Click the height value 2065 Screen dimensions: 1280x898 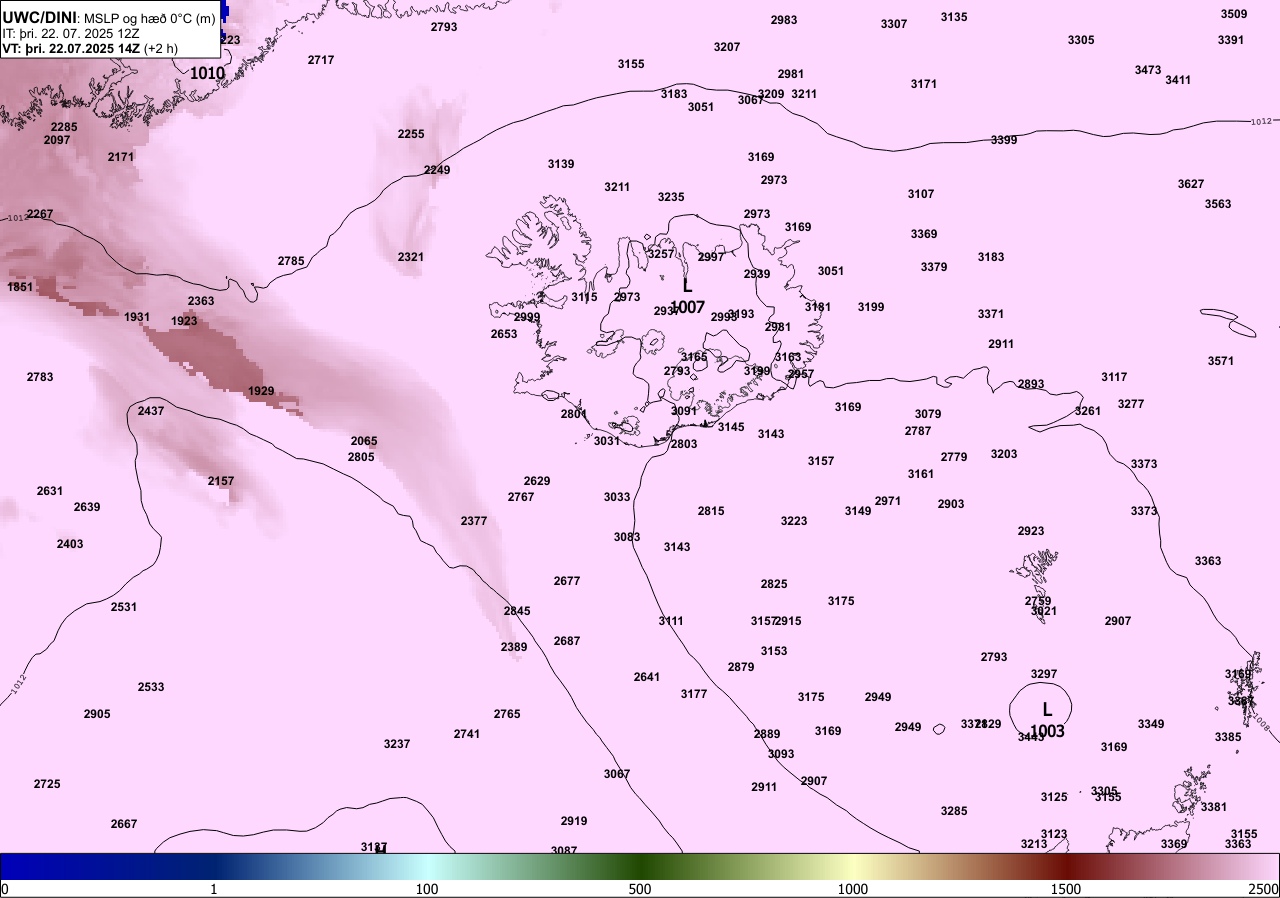tap(364, 441)
